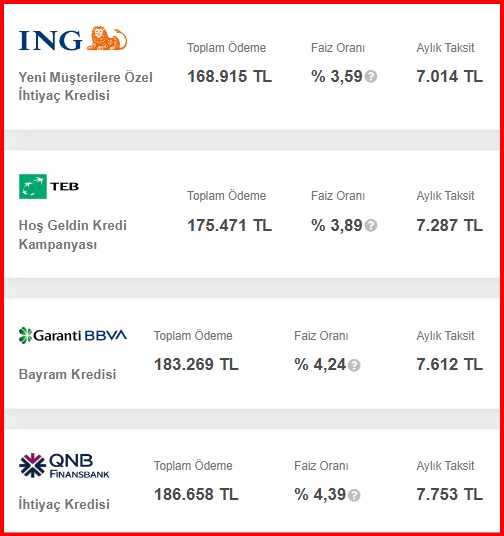Click the ING bank lion logo
Viewport: 504px width, 536px height.
click(73, 39)
